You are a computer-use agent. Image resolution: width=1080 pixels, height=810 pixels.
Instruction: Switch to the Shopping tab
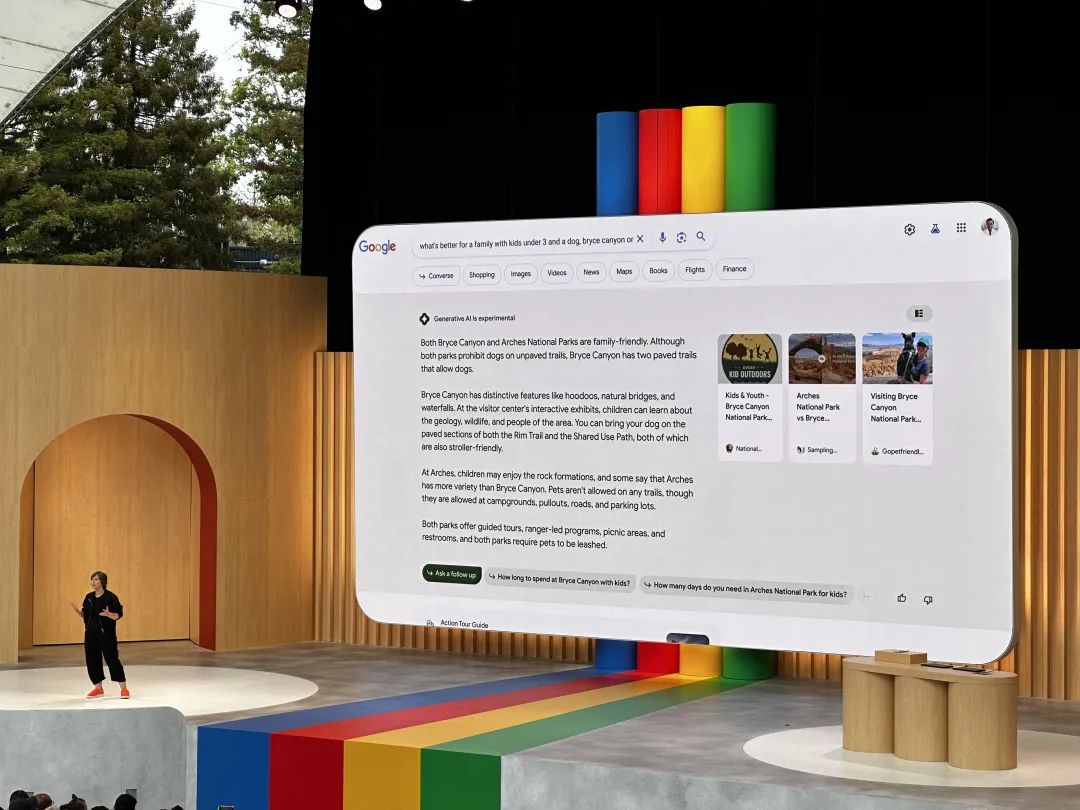tap(481, 274)
